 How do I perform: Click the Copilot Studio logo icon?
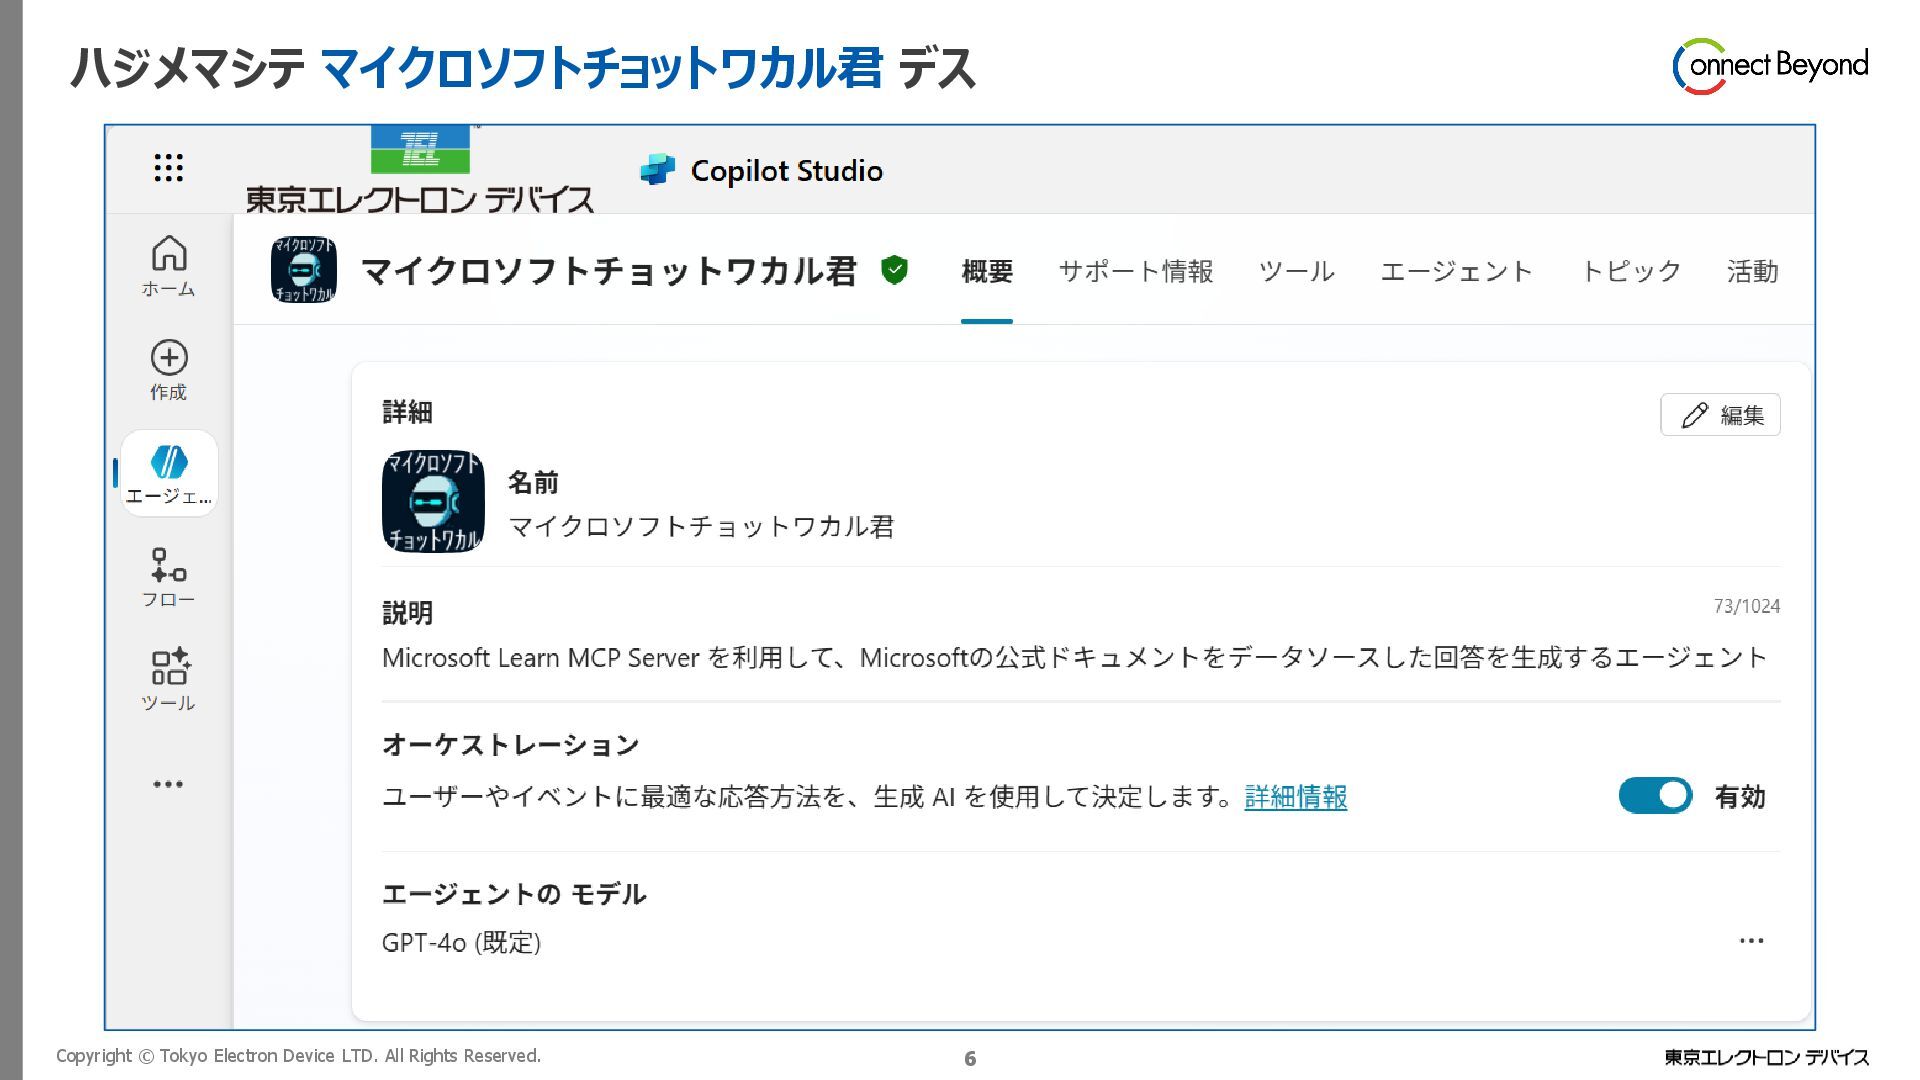click(x=657, y=171)
